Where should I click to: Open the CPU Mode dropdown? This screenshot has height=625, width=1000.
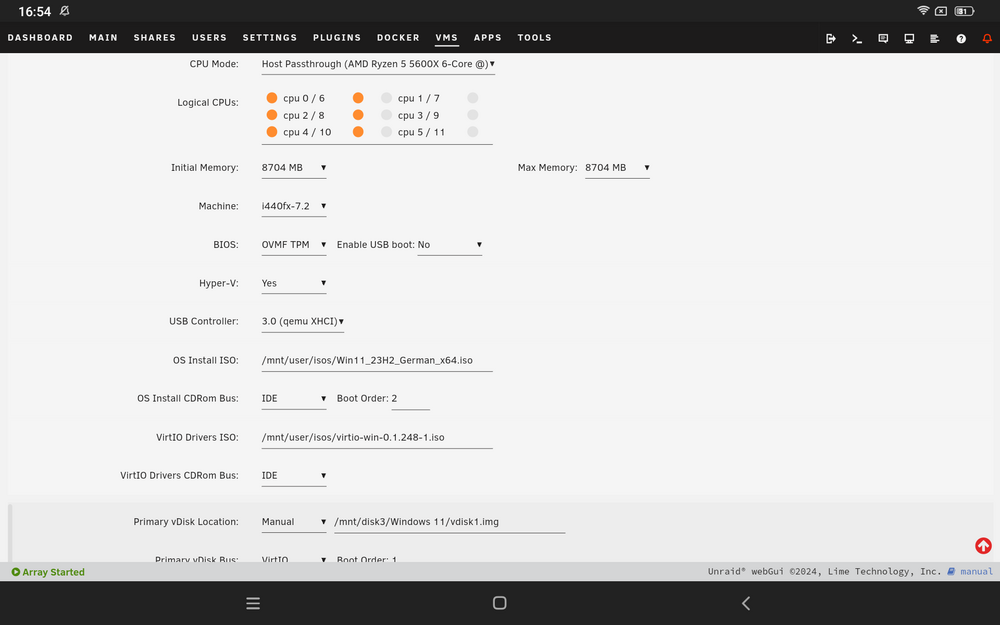click(x=378, y=64)
